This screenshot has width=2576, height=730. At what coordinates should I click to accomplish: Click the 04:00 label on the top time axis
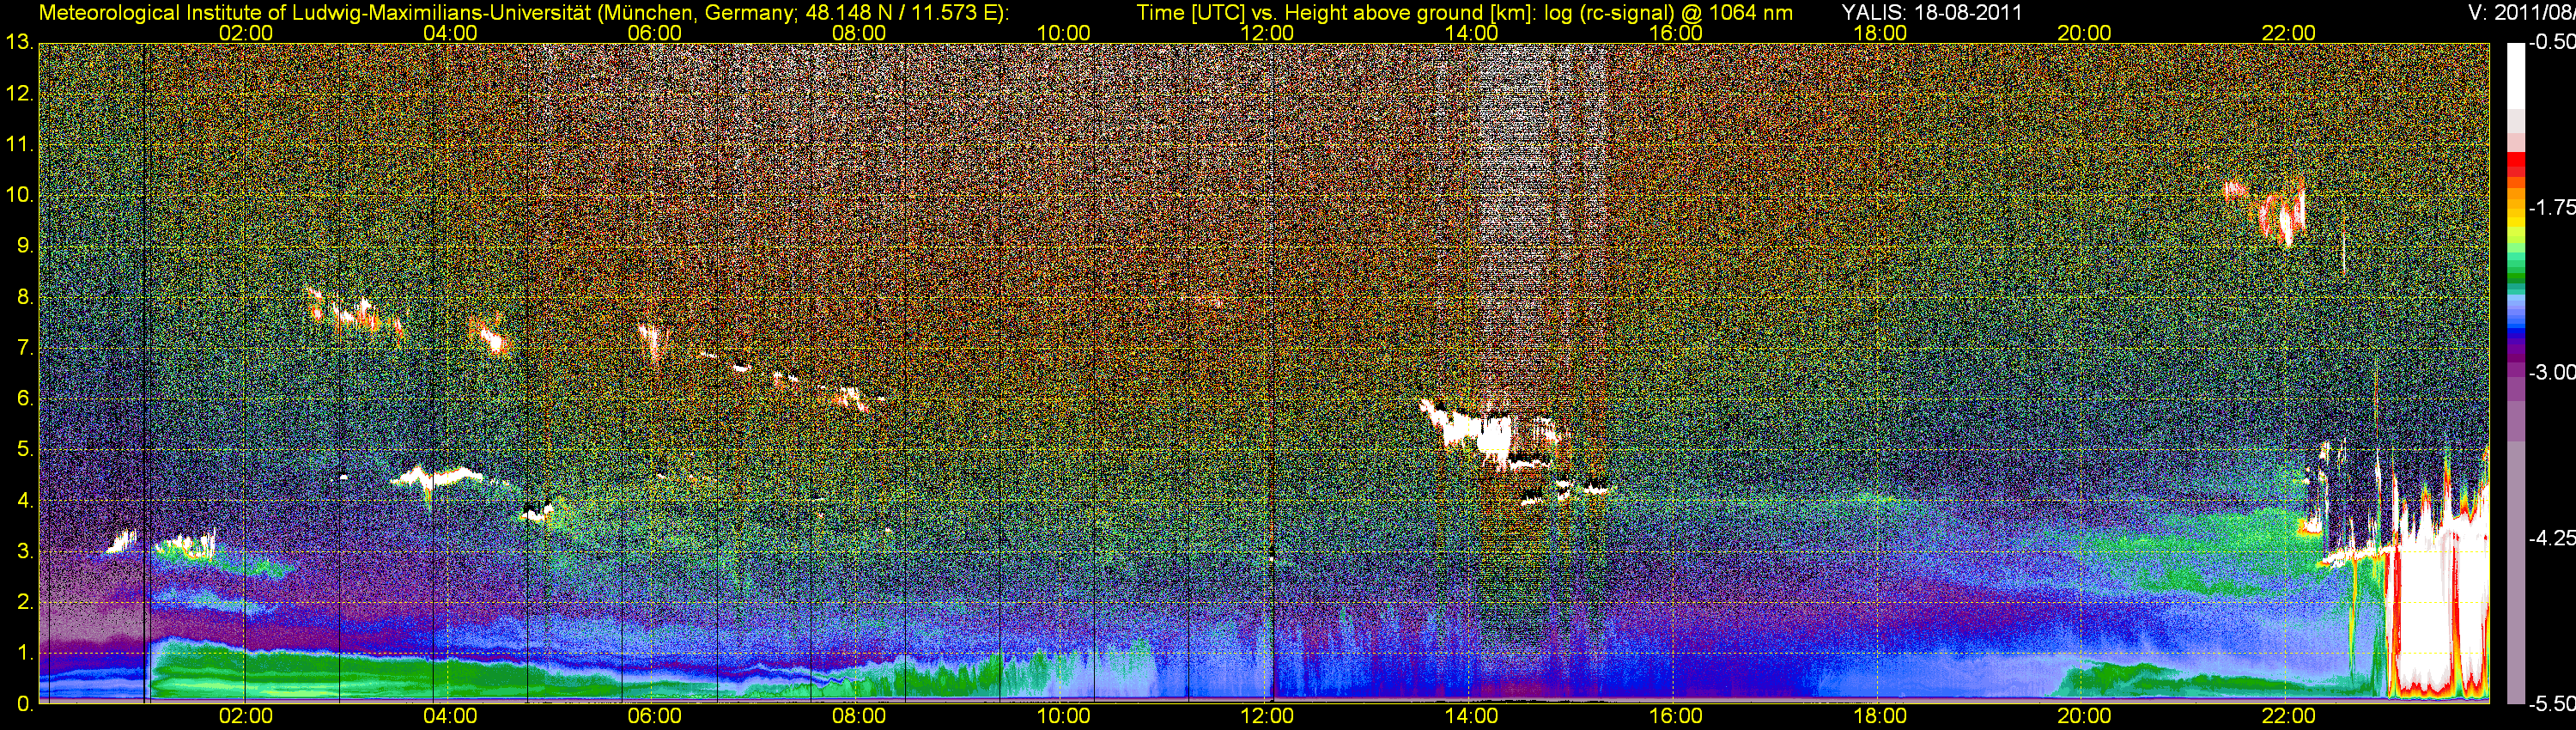[450, 33]
